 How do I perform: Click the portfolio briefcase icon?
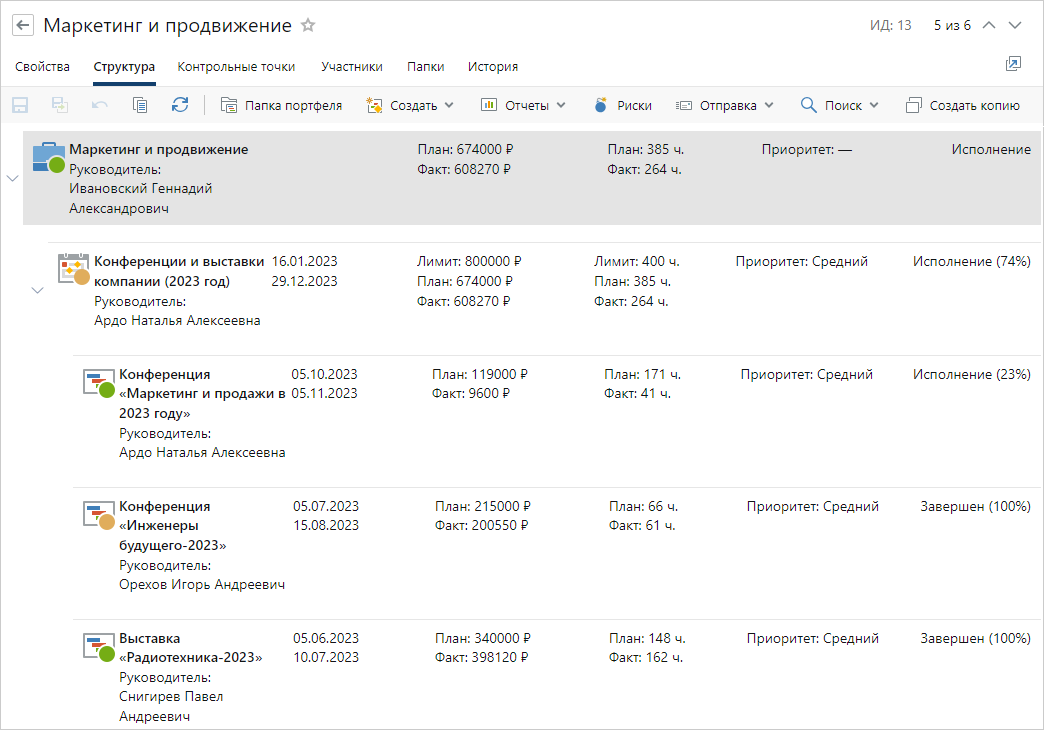(48, 158)
